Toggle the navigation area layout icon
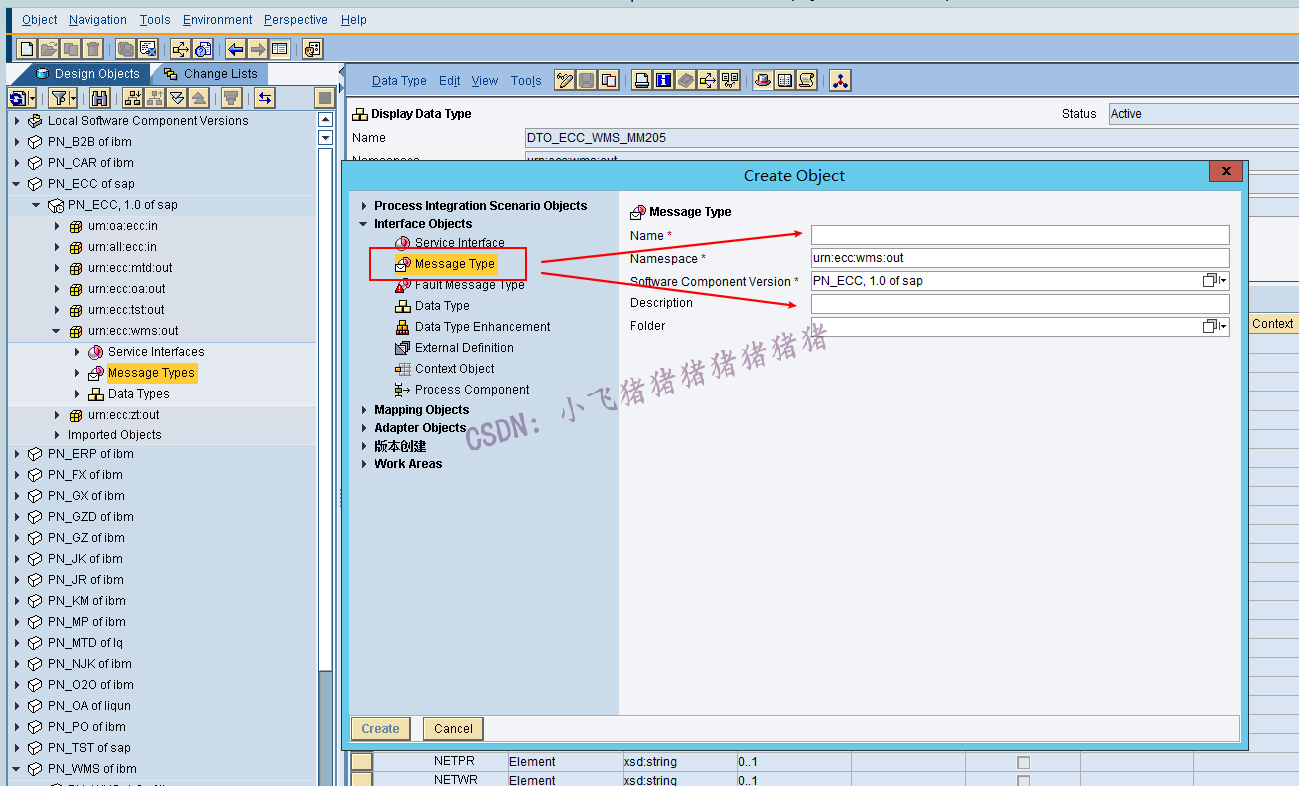 [279, 49]
